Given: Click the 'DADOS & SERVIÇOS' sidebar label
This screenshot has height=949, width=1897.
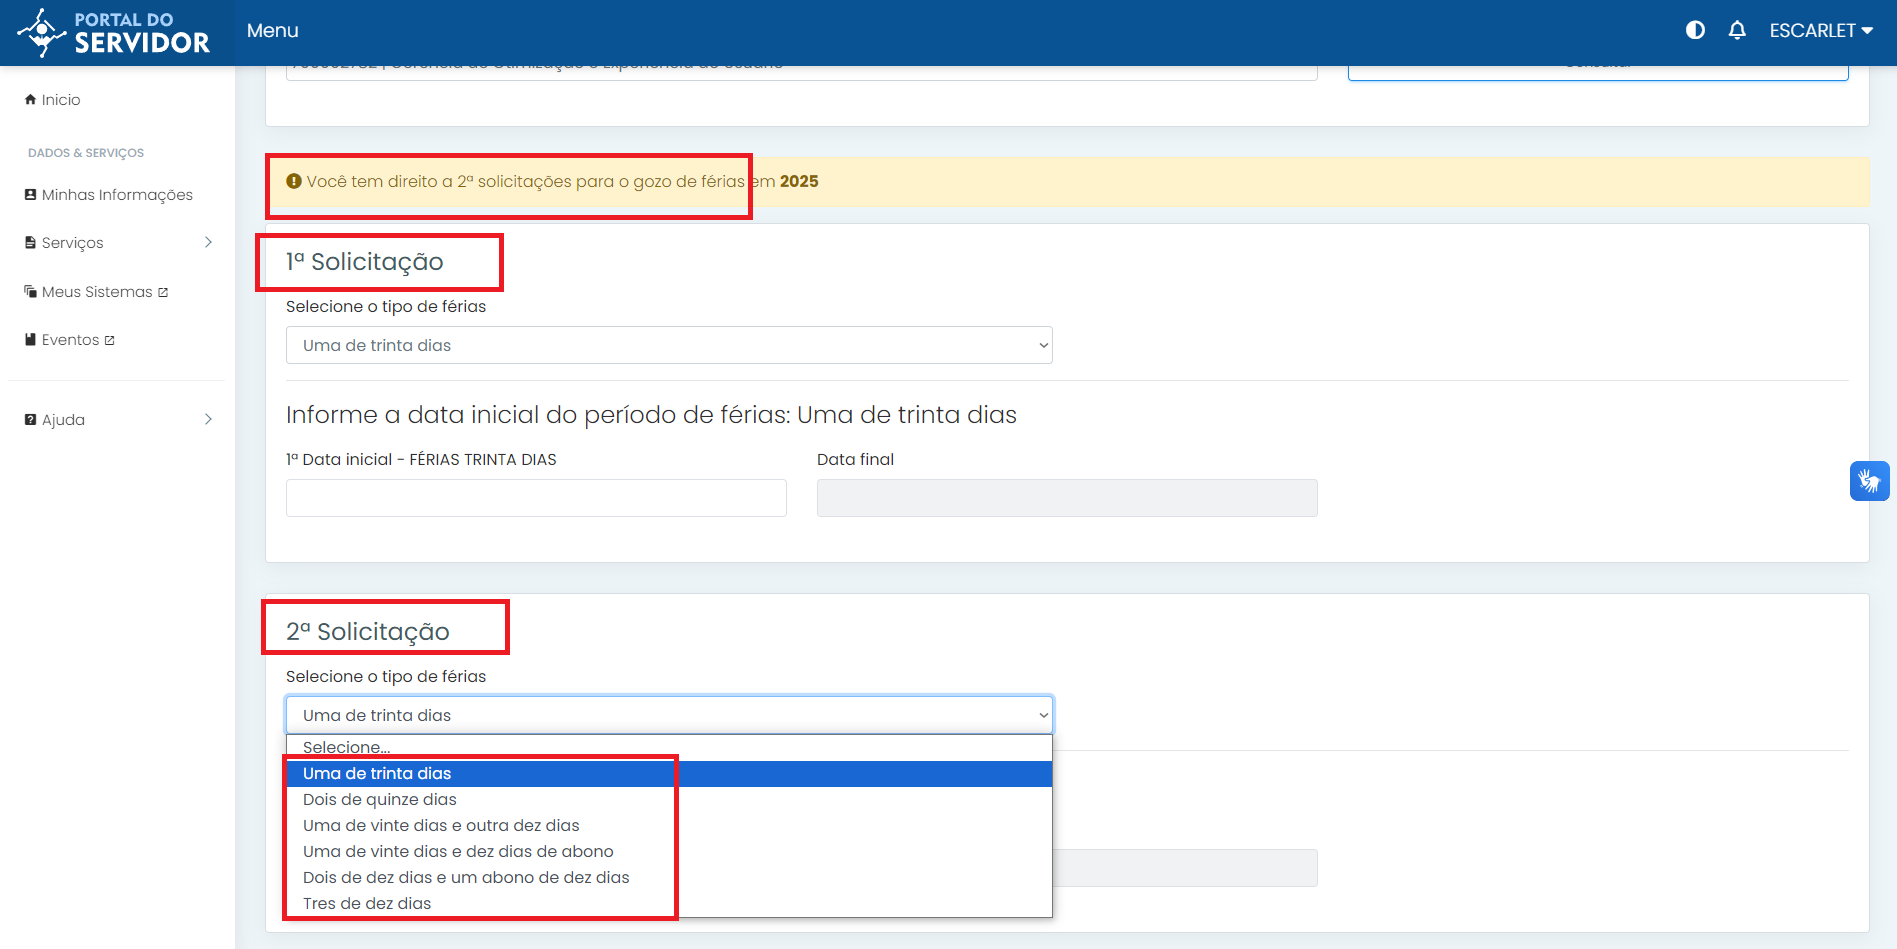Looking at the screenshot, I should click(x=86, y=153).
